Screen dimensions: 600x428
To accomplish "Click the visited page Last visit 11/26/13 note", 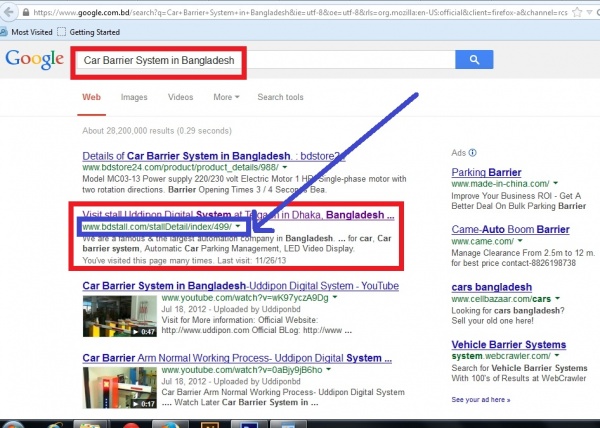I will click(x=184, y=260).
